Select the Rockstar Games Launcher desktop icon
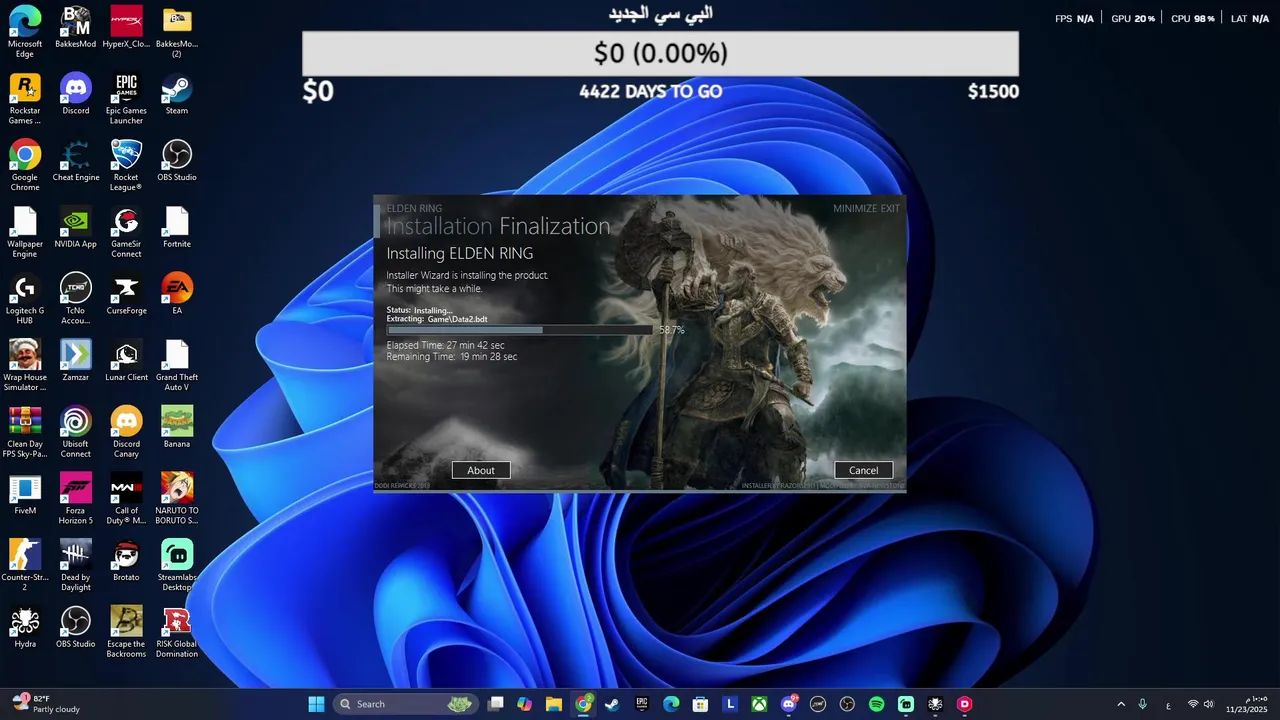The width and height of the screenshot is (1280, 720). (25, 98)
